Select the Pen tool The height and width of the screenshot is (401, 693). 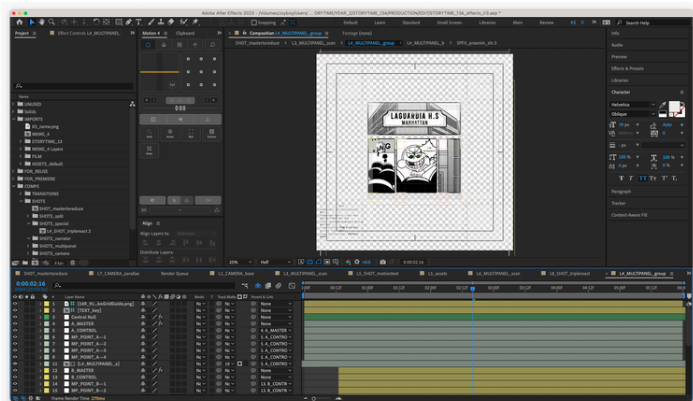pos(129,22)
